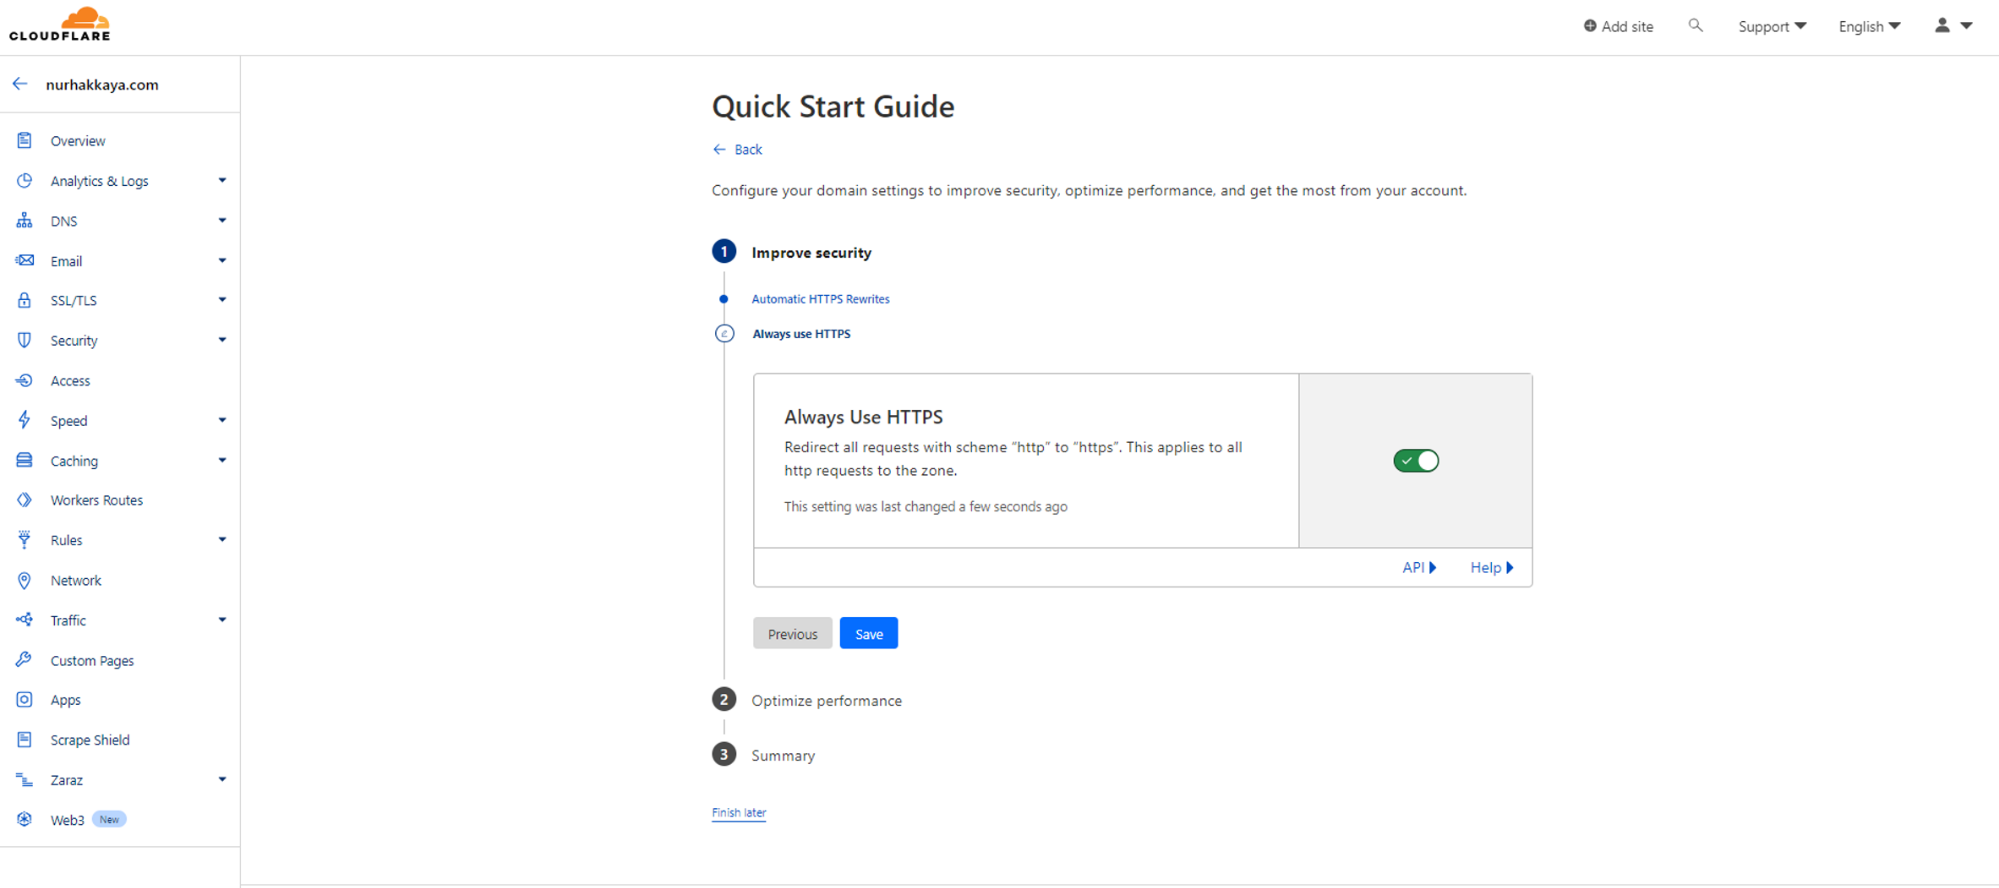Click the Traffic icon in sidebar
The width and height of the screenshot is (1999, 888).
point(24,620)
